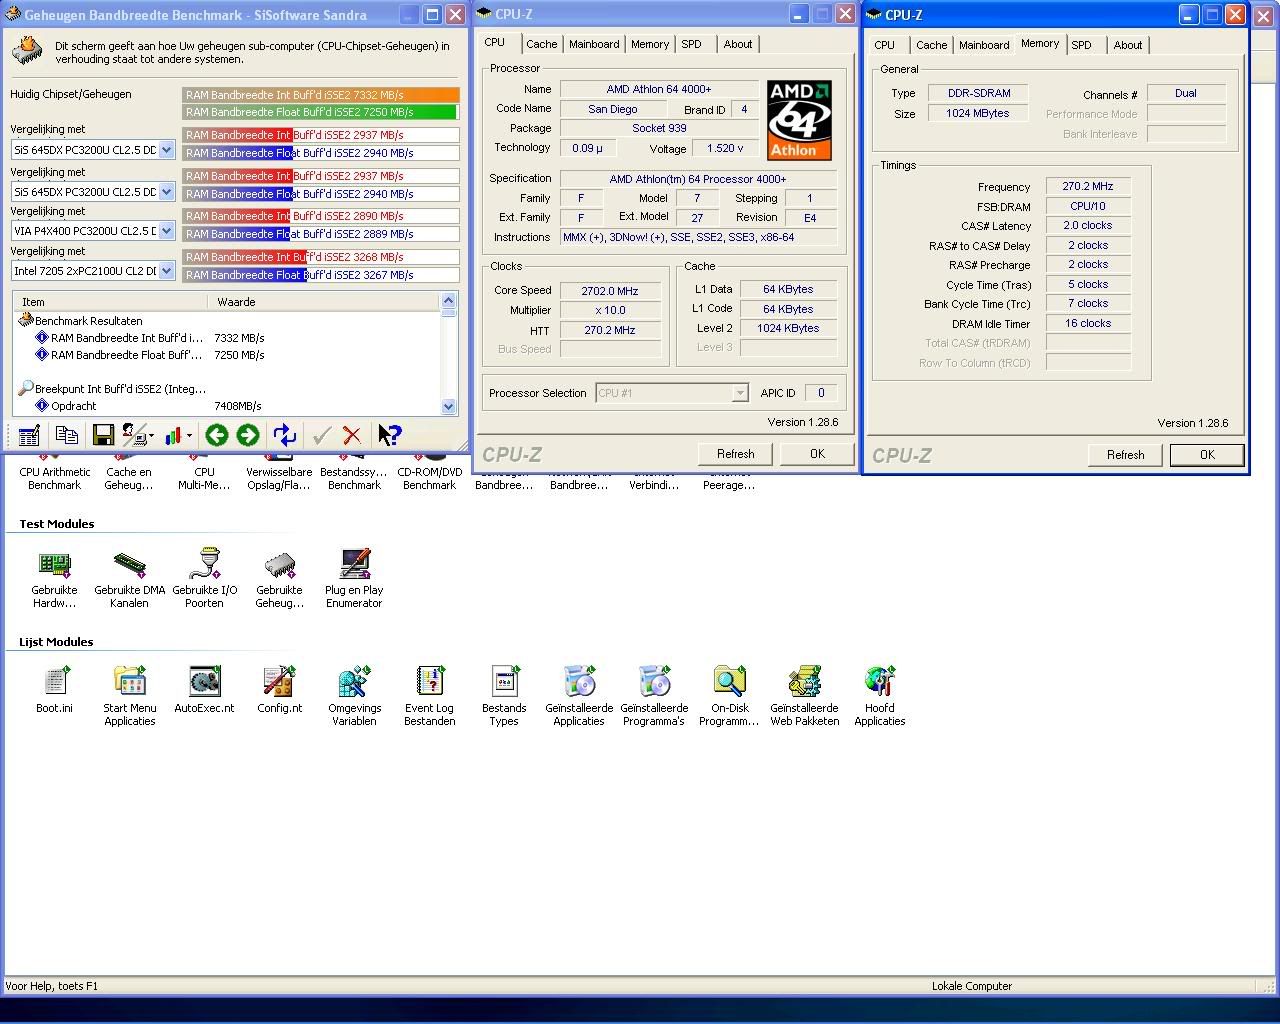Screen dimensions: 1280x1024
Task: Click Refresh in left CPU-Z window
Action: point(735,454)
